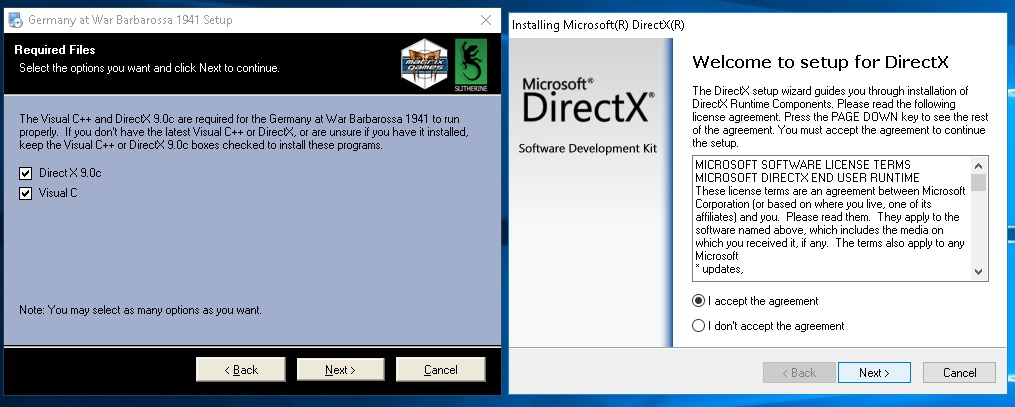The width and height of the screenshot is (1015, 407).
Task: Uncheck the DirectX 9.0c checkbox
Action: click(25, 173)
